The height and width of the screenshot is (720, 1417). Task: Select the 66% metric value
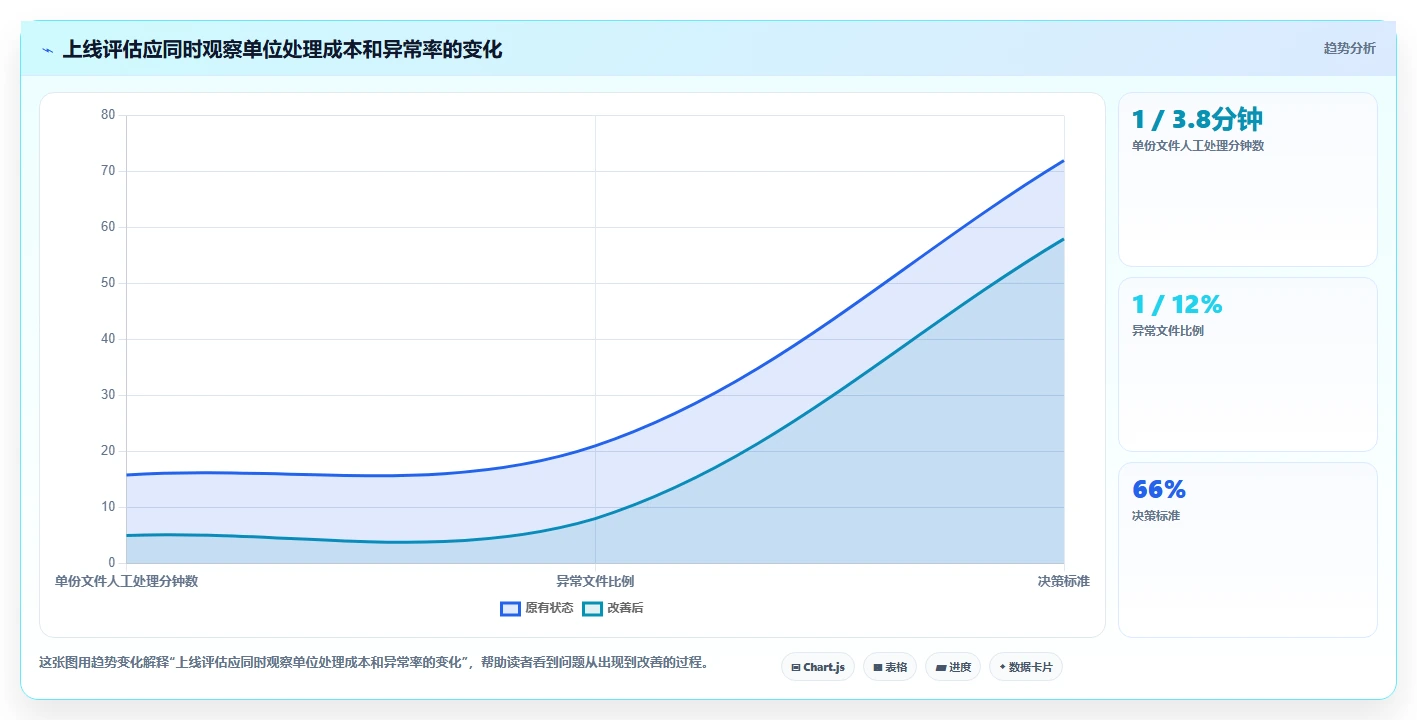[x=1159, y=489]
